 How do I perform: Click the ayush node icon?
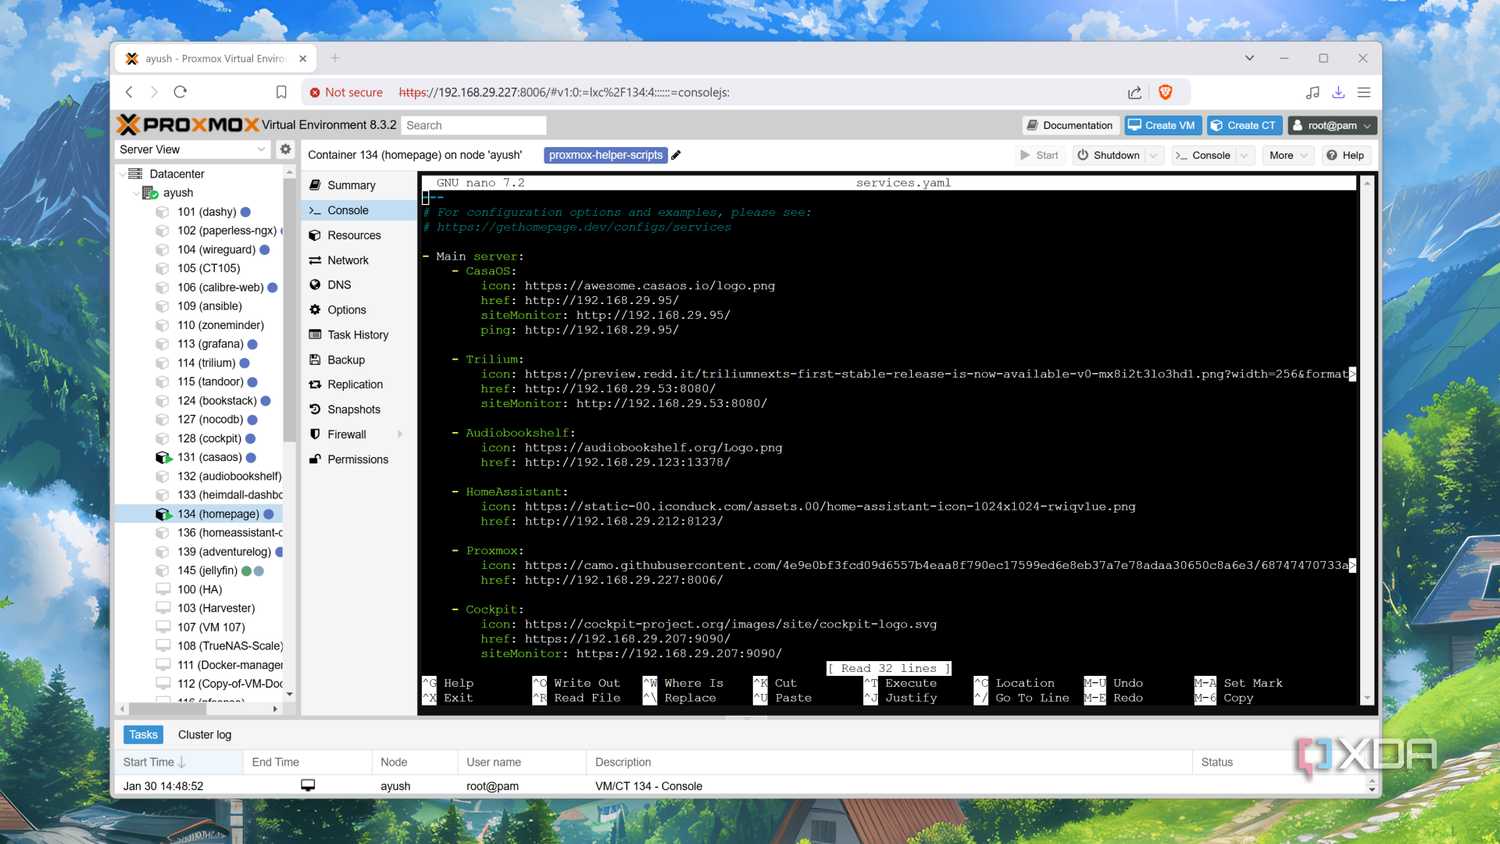150,193
